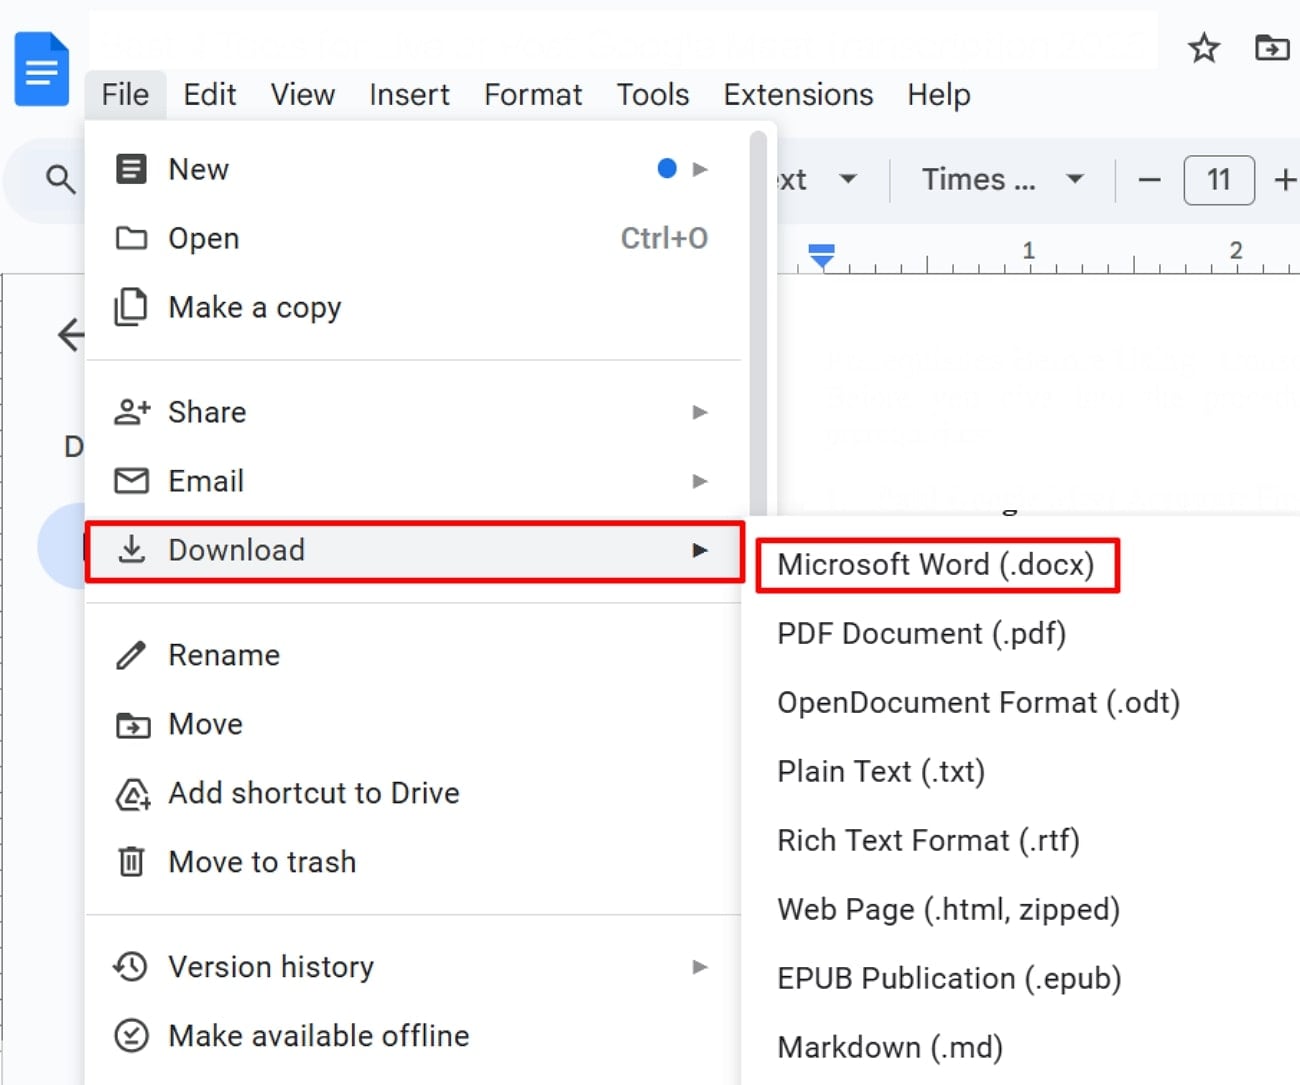Open the Times font family dropdown

(998, 180)
